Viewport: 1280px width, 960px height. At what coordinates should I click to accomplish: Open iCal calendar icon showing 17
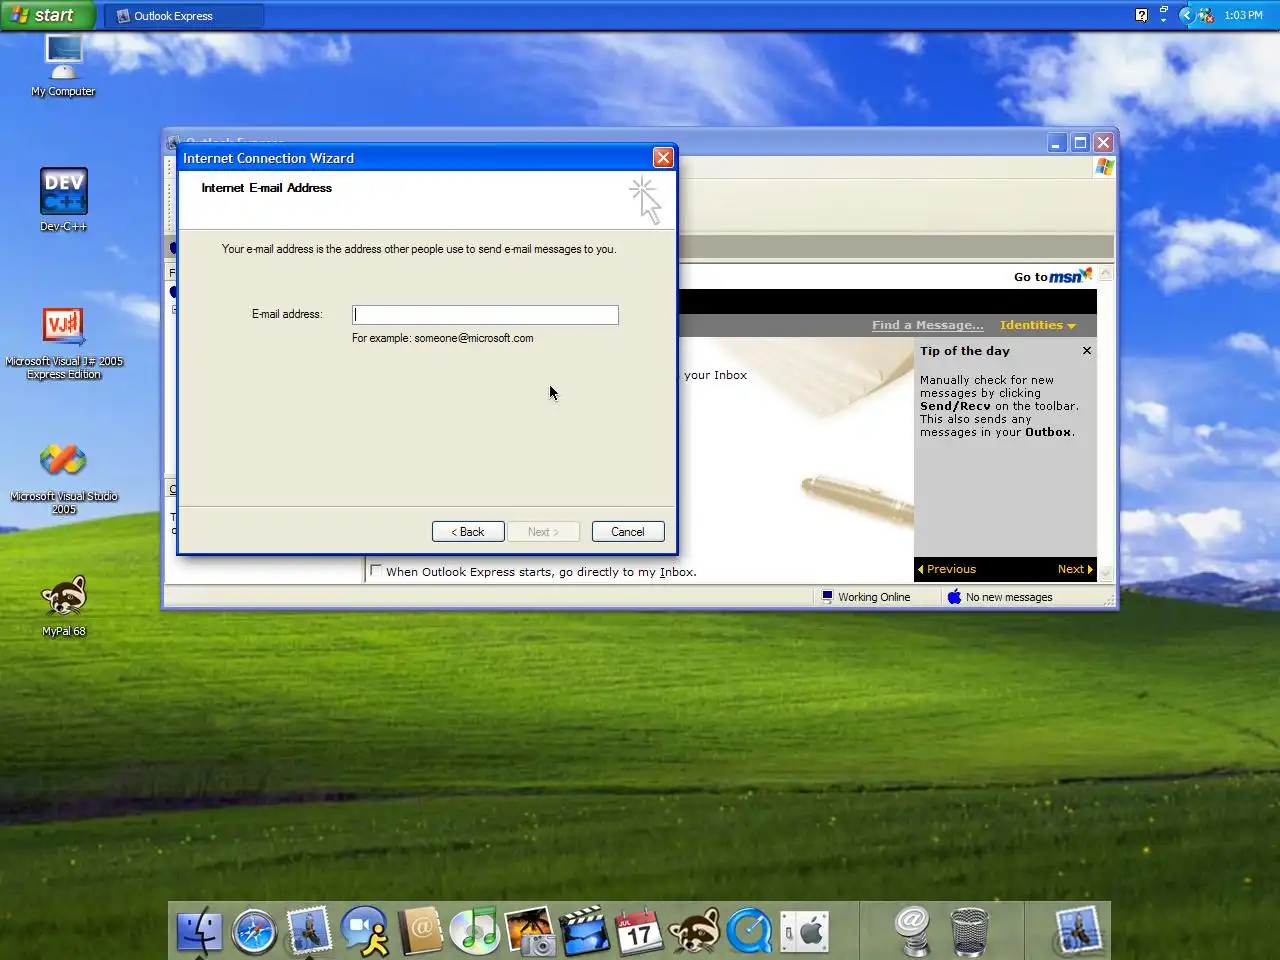[639, 932]
